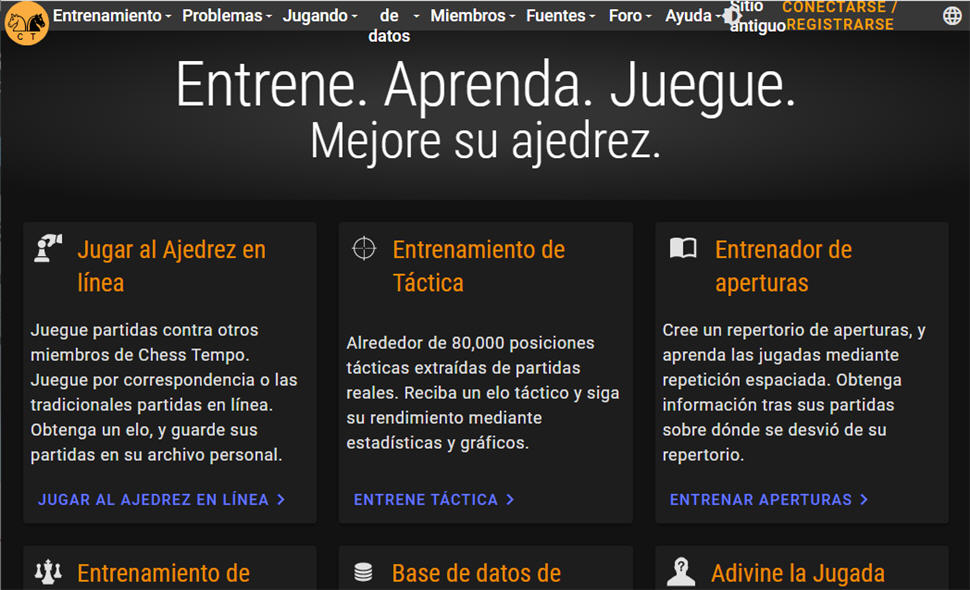The width and height of the screenshot is (970, 590).
Task: Select the database stack icon on Base de datos card
Action: click(x=366, y=573)
